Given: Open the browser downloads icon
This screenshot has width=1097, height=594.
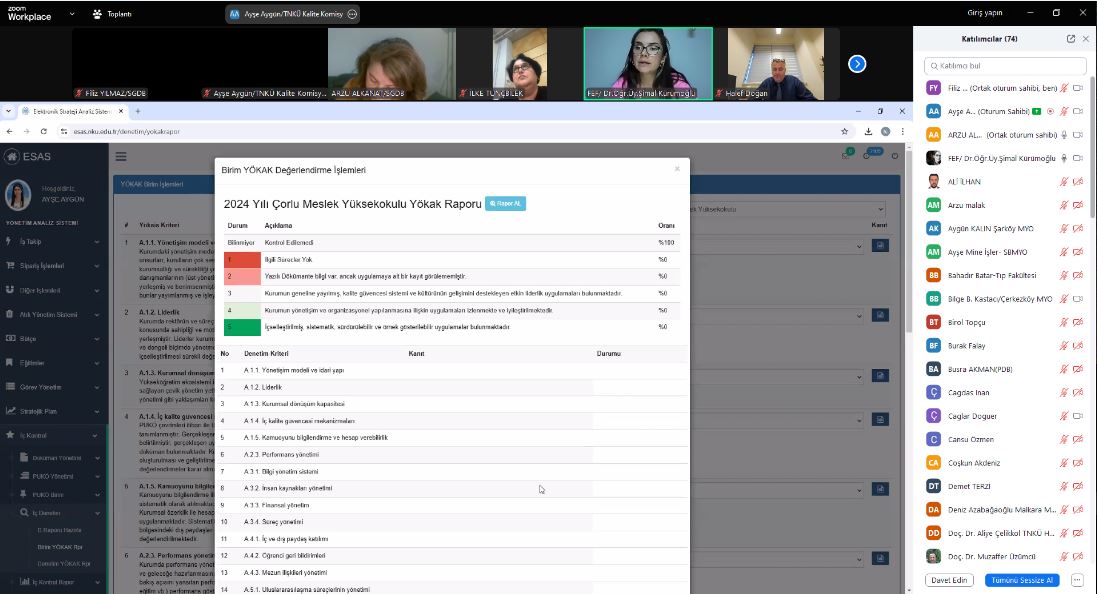Looking at the screenshot, I should point(868,132).
